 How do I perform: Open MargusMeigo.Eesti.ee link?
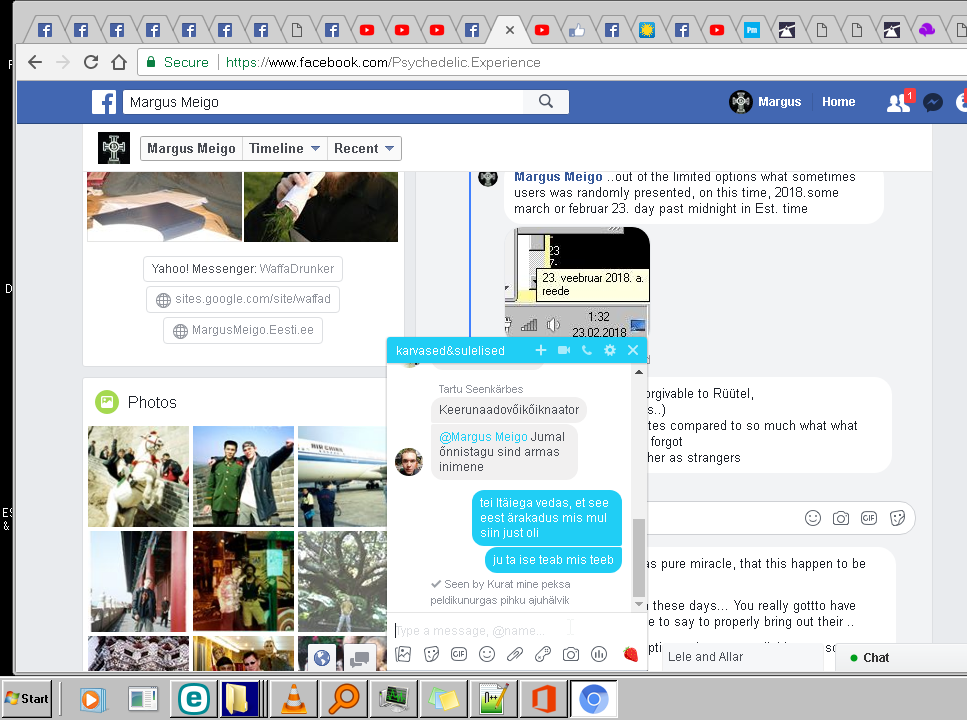[243, 330]
